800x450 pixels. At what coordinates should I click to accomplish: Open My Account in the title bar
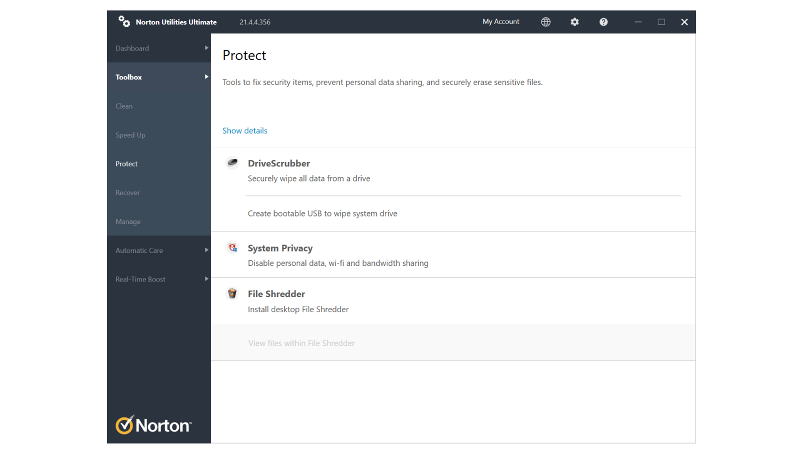[501, 22]
